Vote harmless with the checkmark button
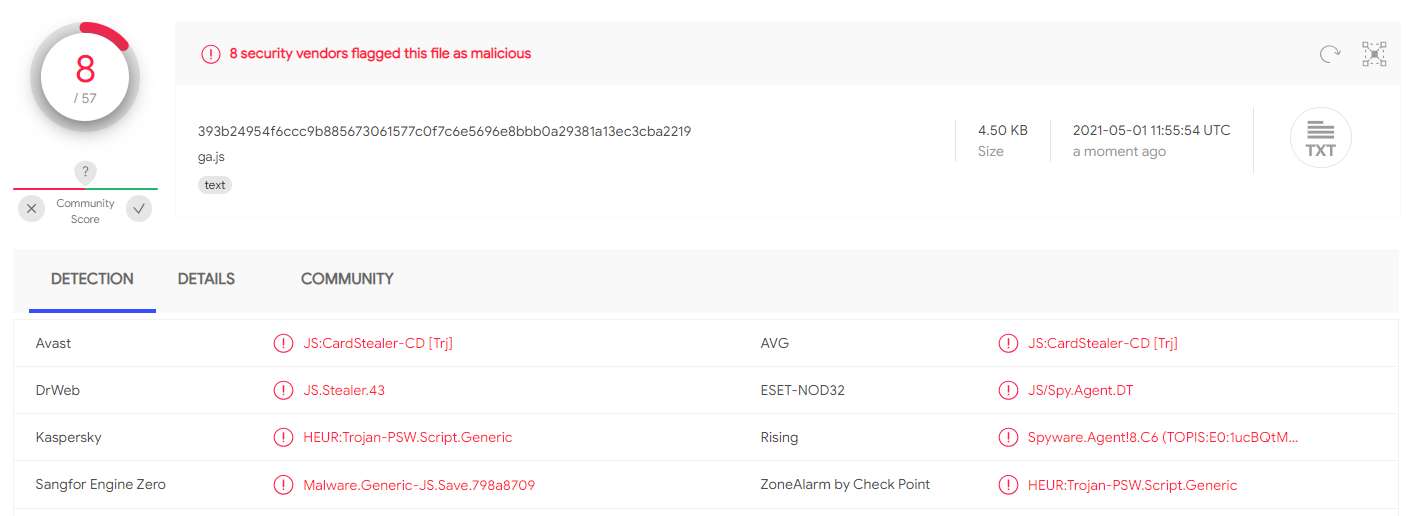This screenshot has height=516, width=1417. click(139, 209)
